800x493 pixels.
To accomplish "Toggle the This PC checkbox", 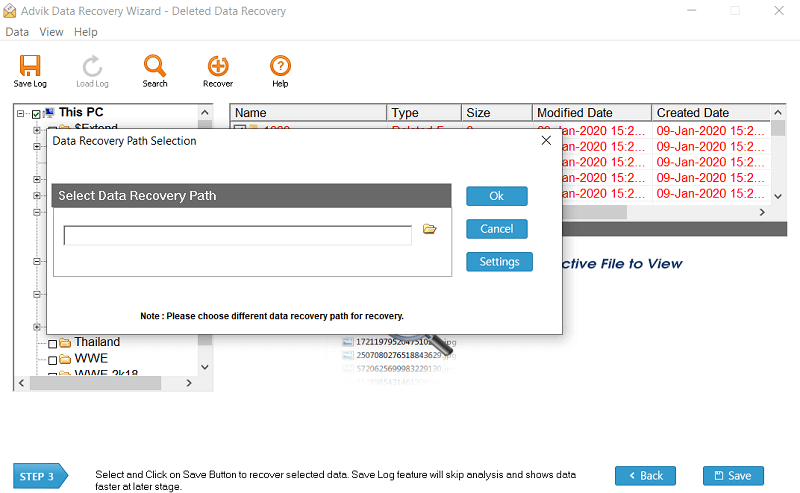I will (x=37, y=114).
